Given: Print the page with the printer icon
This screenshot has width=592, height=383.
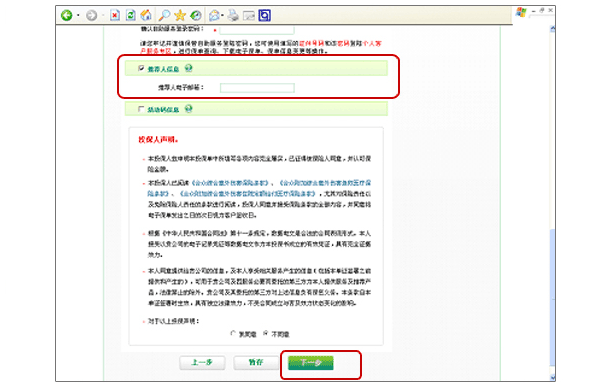Looking at the screenshot, I should 233,15.
